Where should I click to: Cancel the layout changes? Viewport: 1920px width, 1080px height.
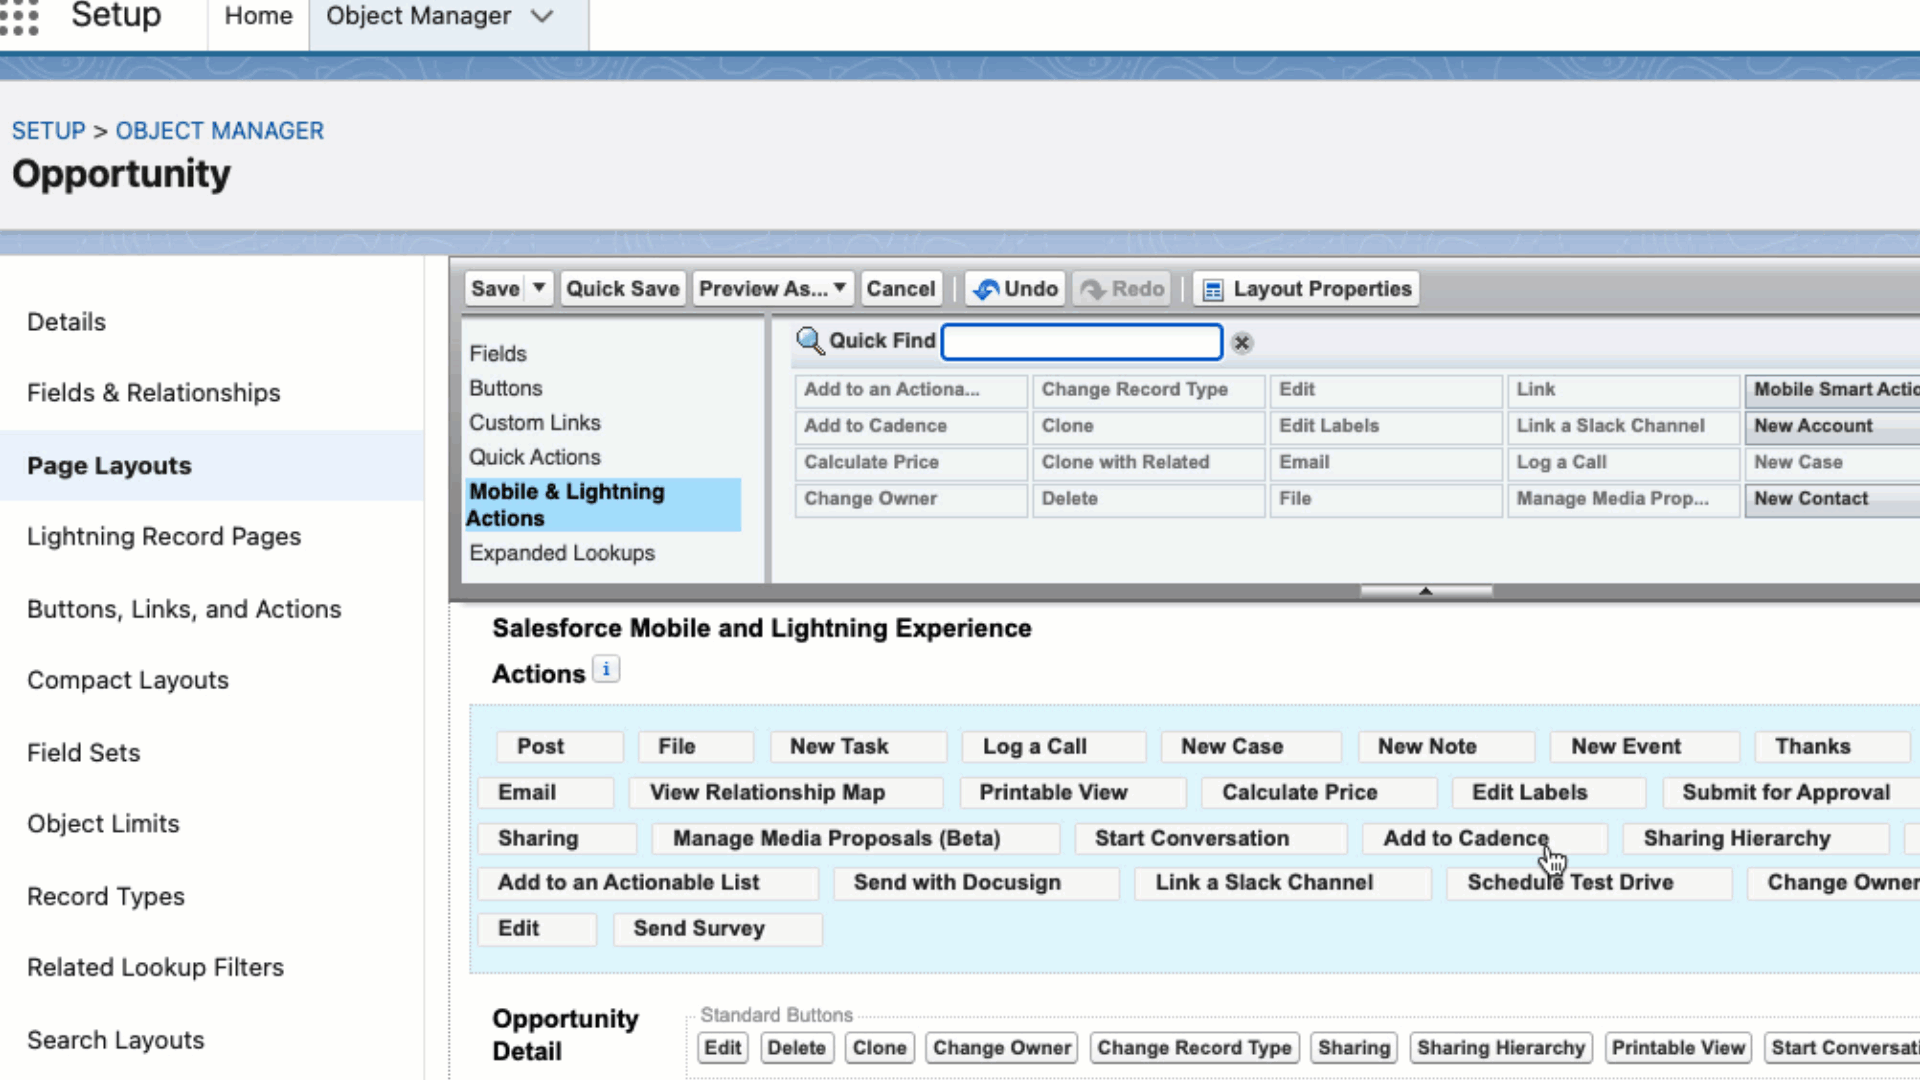[x=900, y=288]
